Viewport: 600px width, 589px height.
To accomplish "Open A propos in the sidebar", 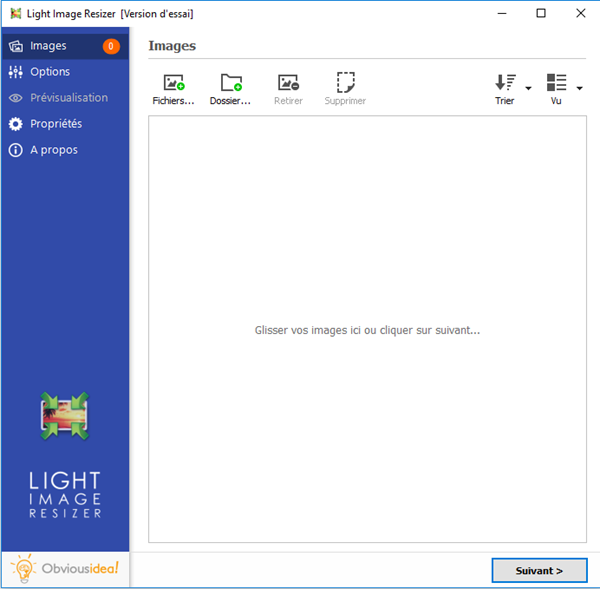I will click(x=65, y=150).
